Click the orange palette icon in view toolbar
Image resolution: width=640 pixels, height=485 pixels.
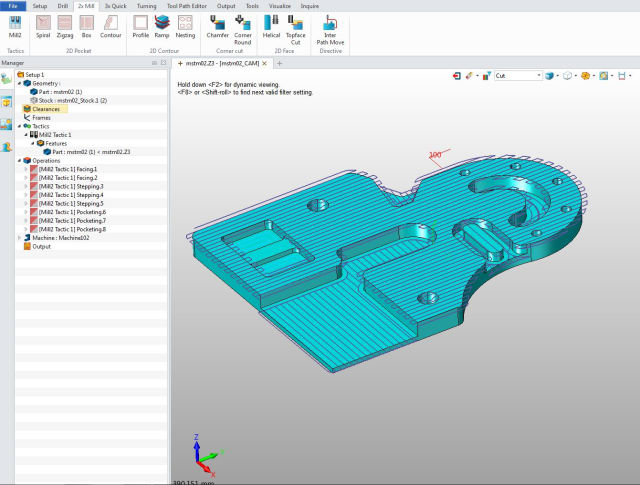tap(585, 76)
